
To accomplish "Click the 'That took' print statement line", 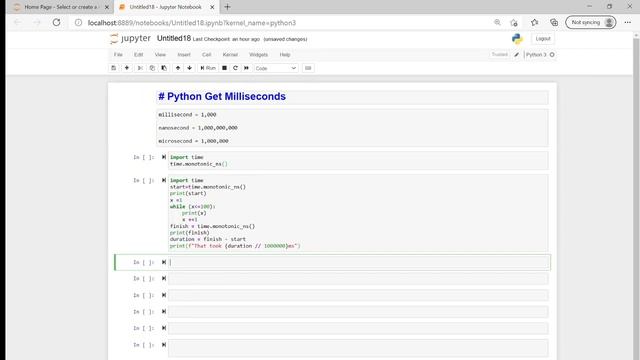I will click(235, 246).
